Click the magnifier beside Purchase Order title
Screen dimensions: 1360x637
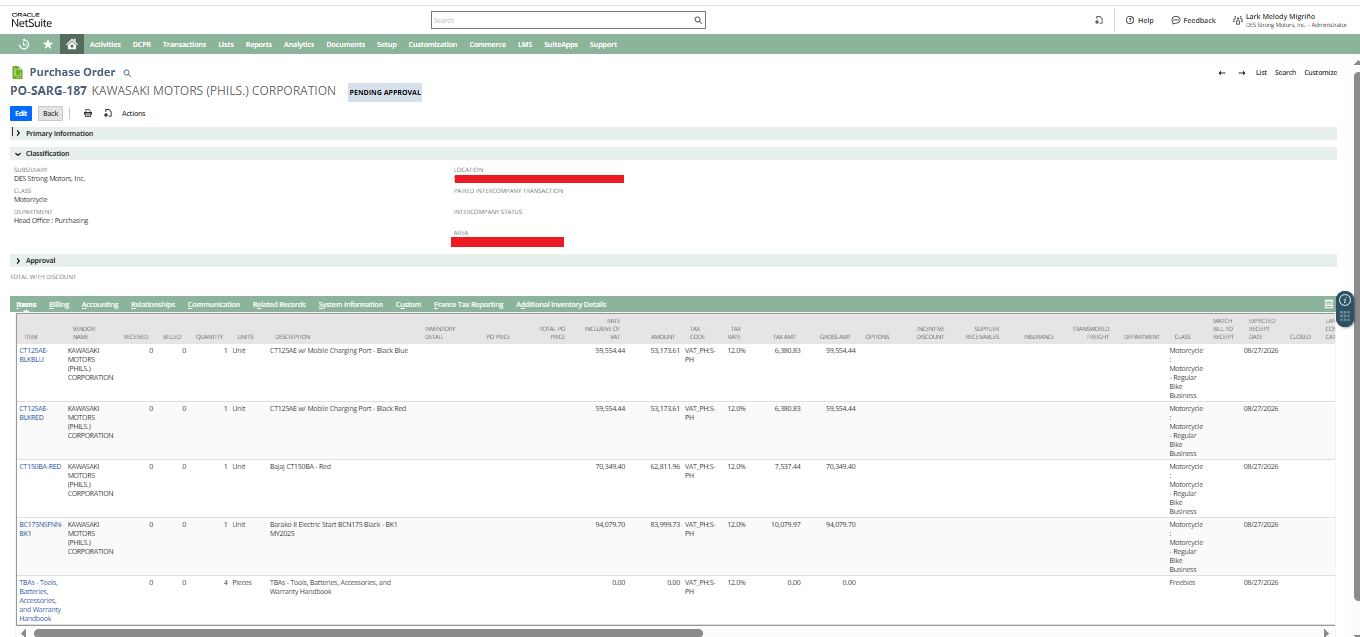tap(127, 73)
